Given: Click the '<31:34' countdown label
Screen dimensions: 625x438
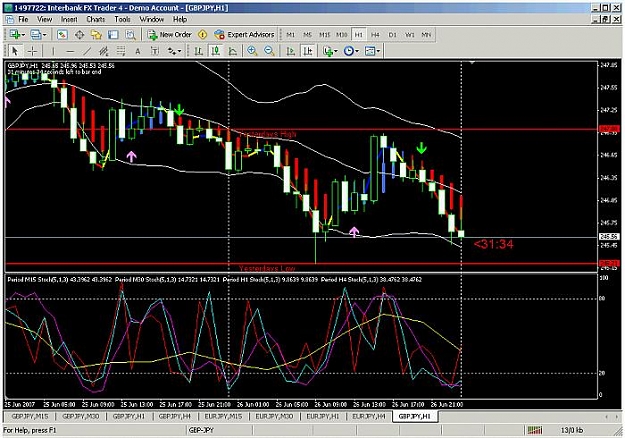Looking at the screenshot, I should point(493,244).
